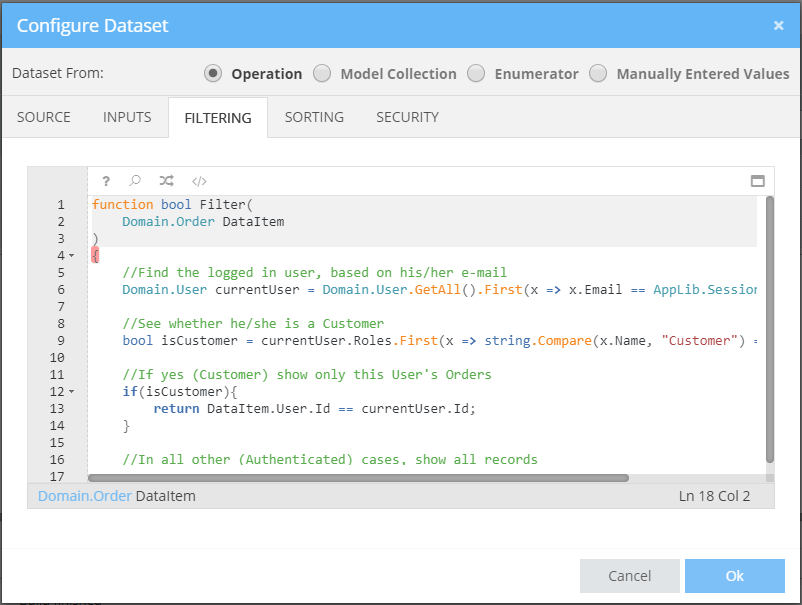
Task: Select the code view </> icon
Action: (198, 181)
